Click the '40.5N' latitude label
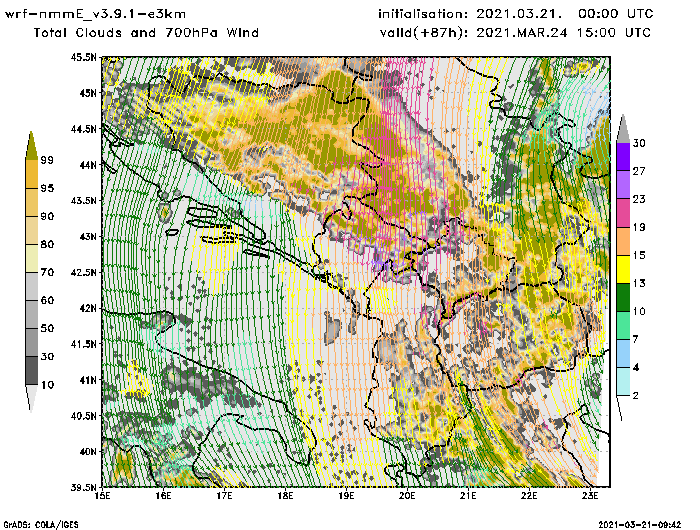 83,416
